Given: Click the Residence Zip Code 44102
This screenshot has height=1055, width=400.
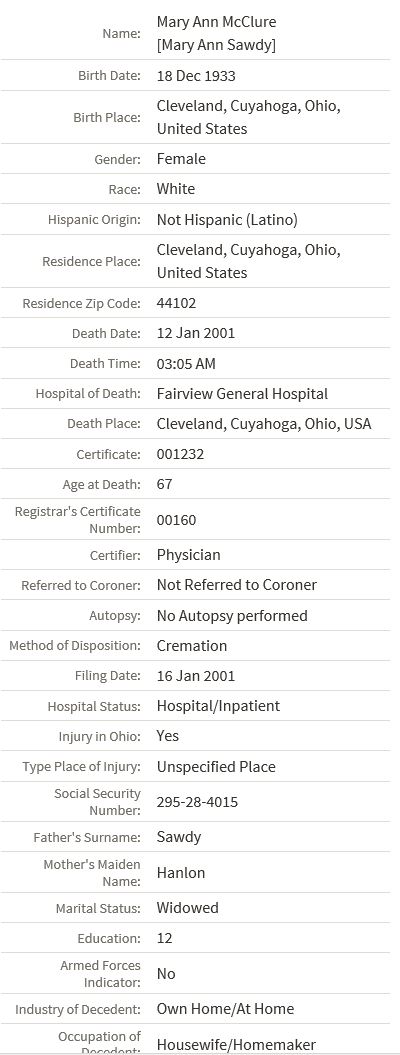Looking at the screenshot, I should point(176,303).
